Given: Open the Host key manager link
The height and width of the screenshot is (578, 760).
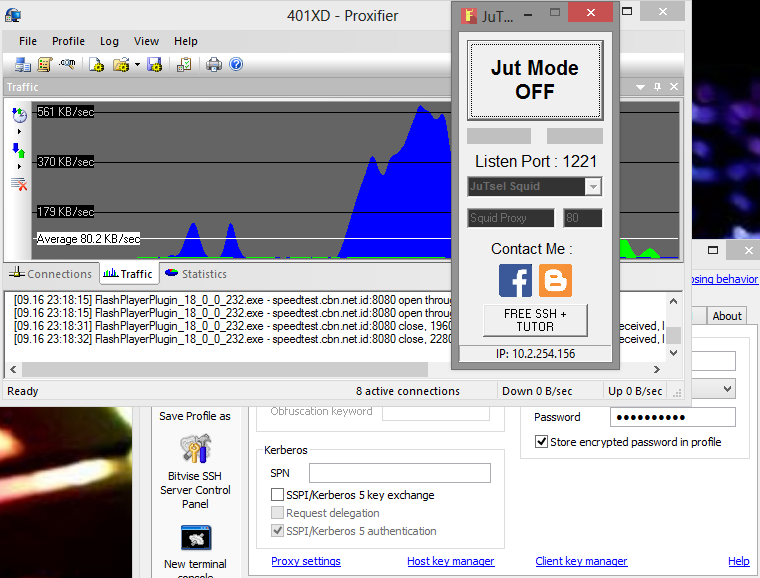Looking at the screenshot, I should (x=451, y=561).
